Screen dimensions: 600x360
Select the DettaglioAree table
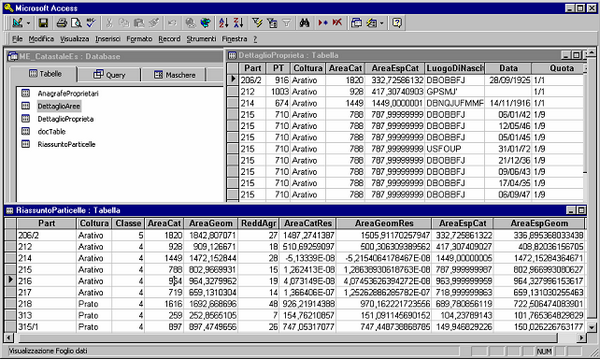[59, 106]
